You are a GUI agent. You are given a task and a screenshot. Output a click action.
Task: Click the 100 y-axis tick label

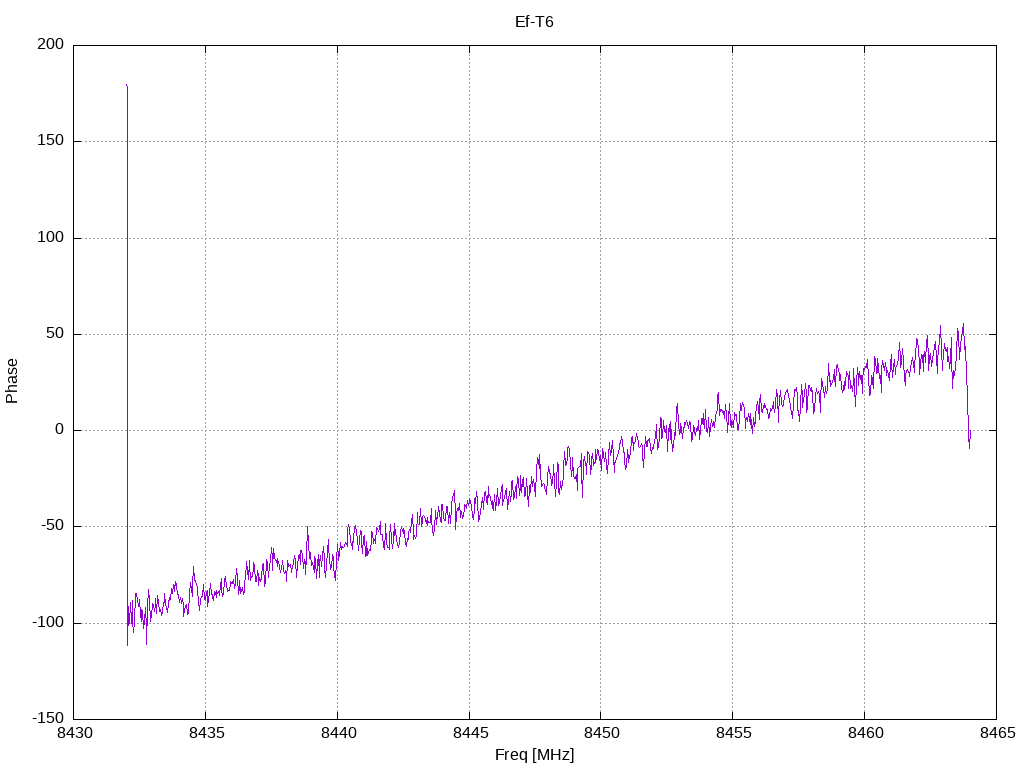click(x=50, y=238)
